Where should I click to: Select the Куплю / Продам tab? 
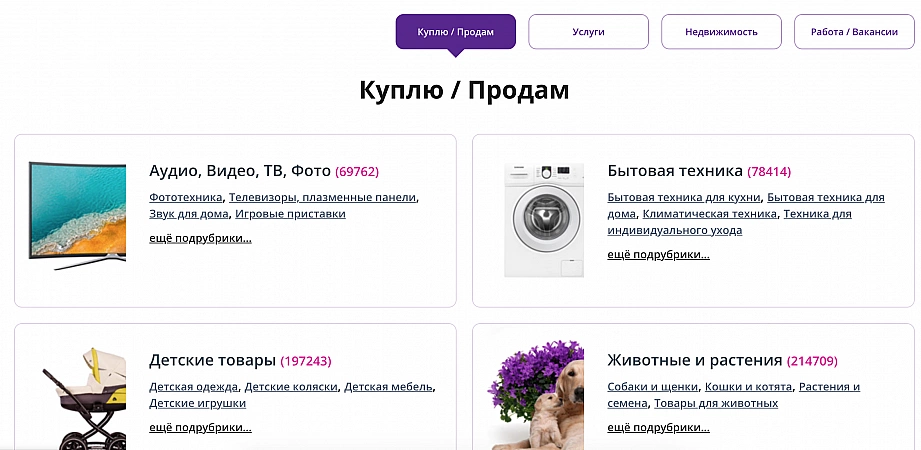coord(455,32)
